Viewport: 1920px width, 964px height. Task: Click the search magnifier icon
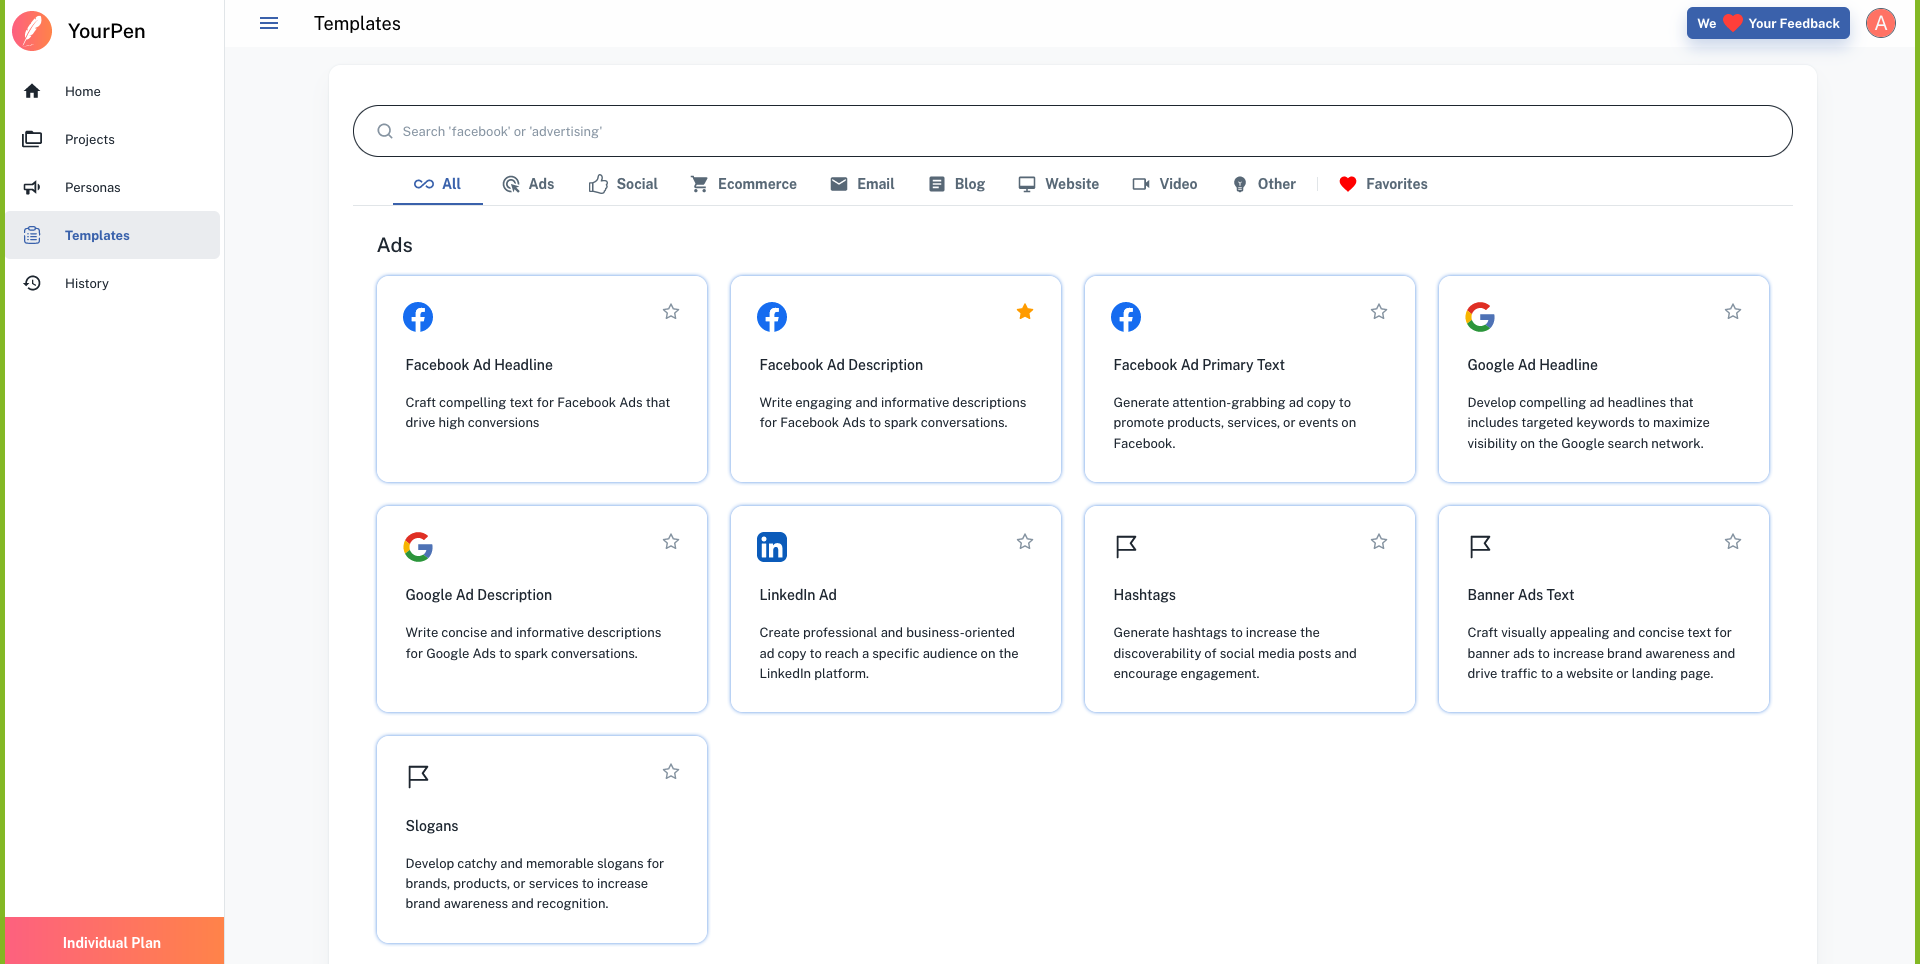(385, 131)
